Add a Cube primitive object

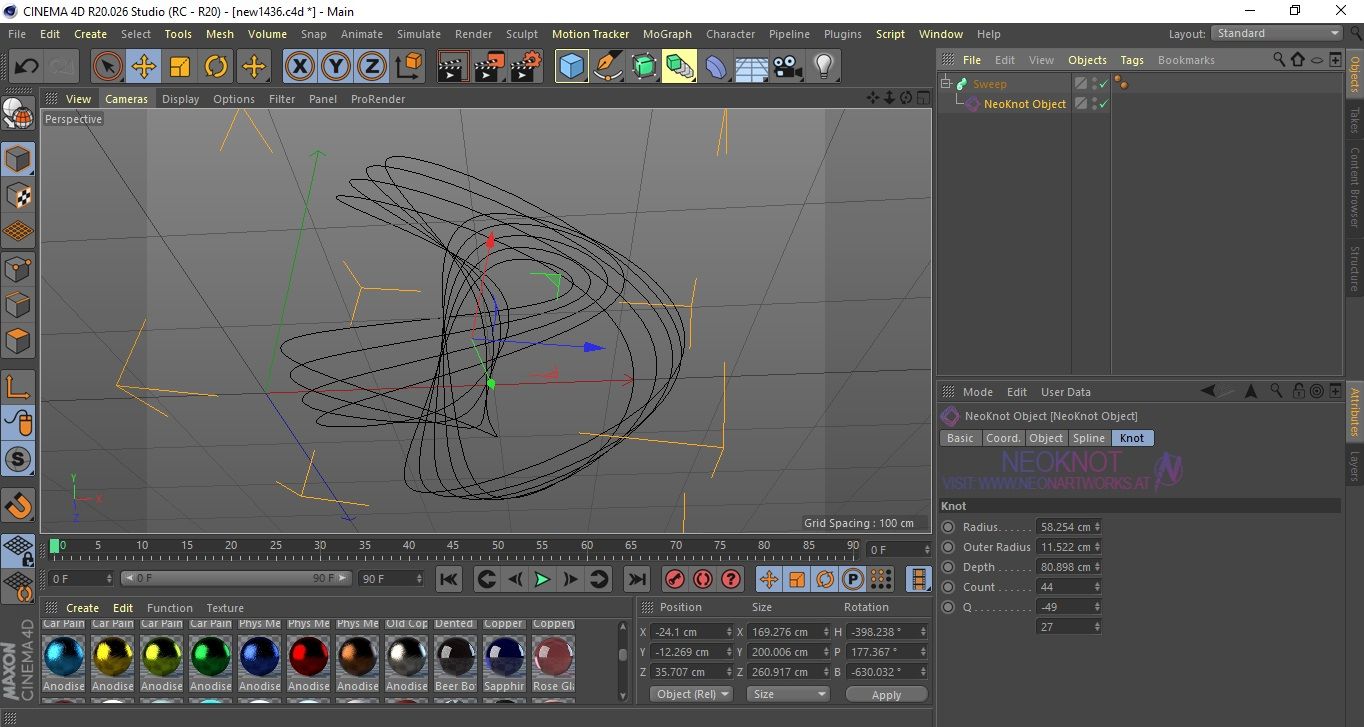point(571,67)
